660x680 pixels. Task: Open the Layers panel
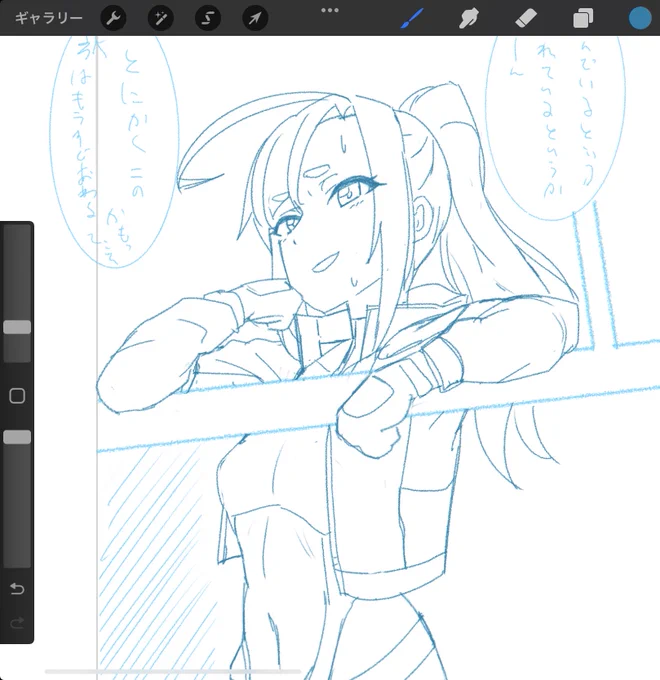[583, 19]
